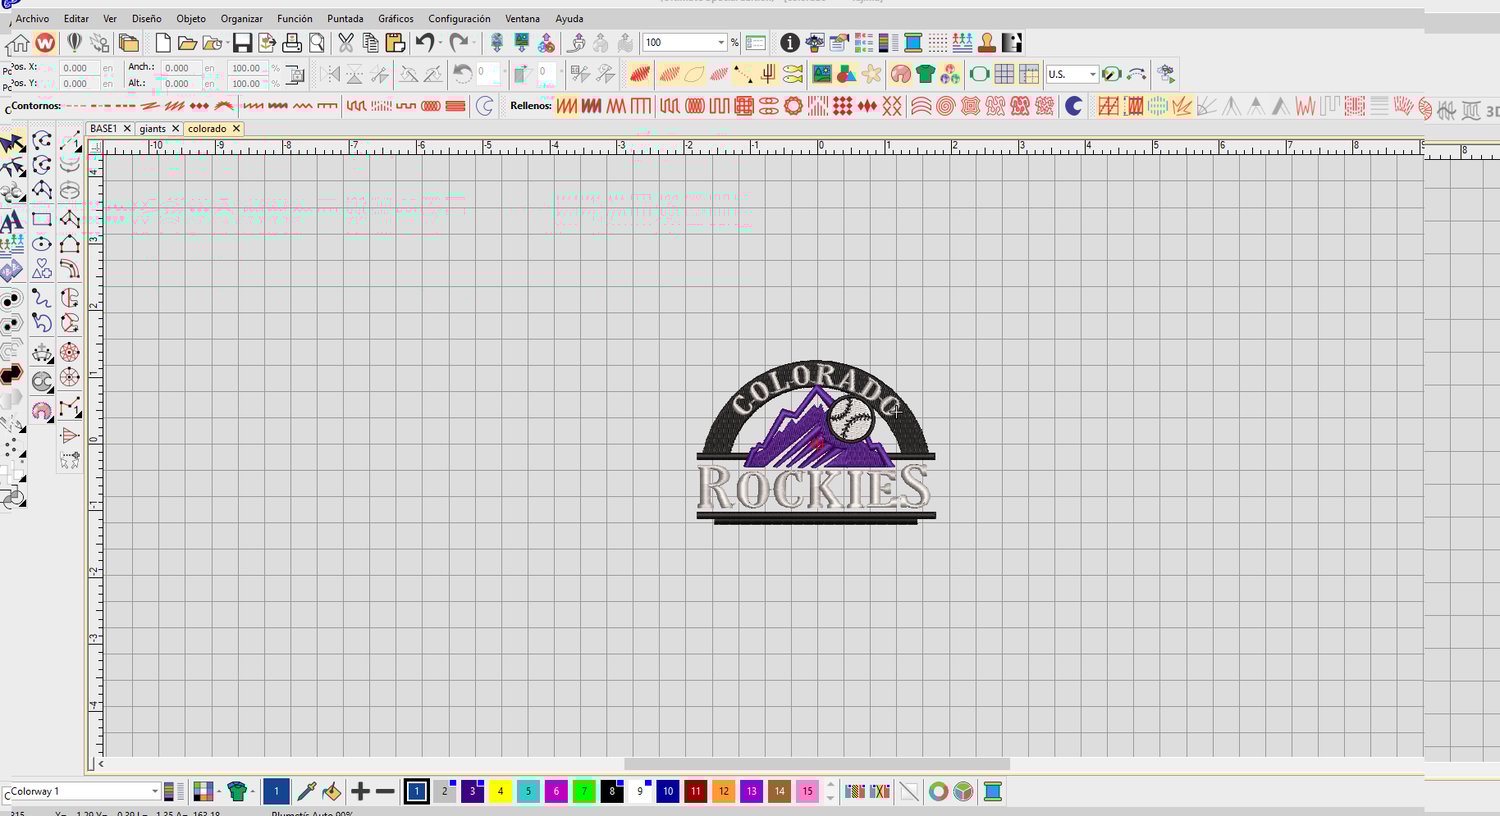The height and width of the screenshot is (816, 1500).
Task: Show hoop using the green hoop icon
Action: 979,74
